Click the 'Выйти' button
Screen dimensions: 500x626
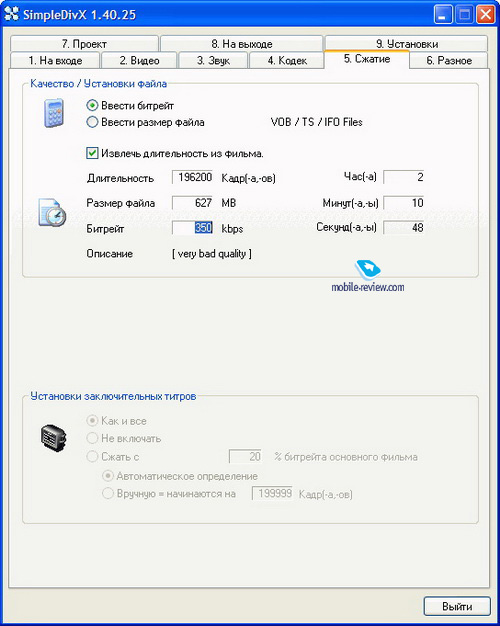tap(457, 606)
